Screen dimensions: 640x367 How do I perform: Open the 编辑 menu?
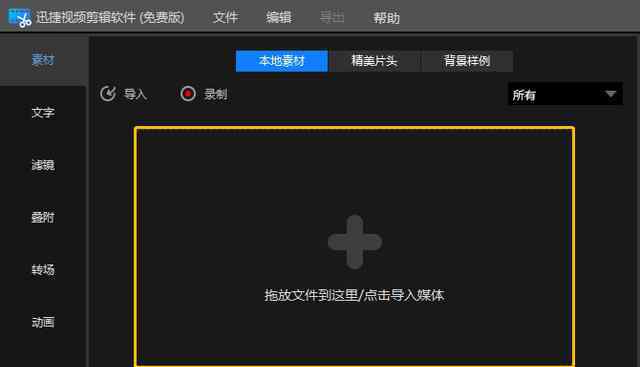pos(279,18)
